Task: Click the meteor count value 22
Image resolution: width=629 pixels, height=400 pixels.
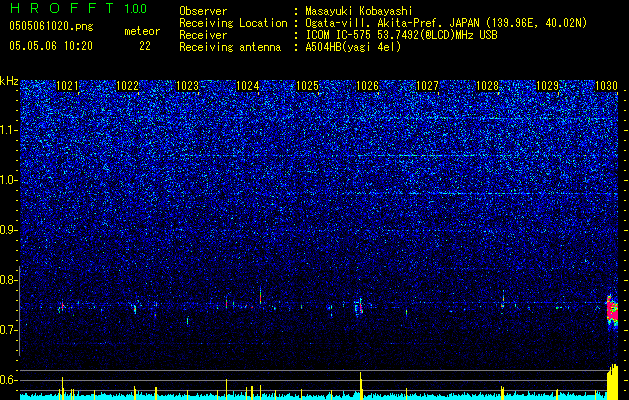Action: pyautogui.click(x=145, y=46)
